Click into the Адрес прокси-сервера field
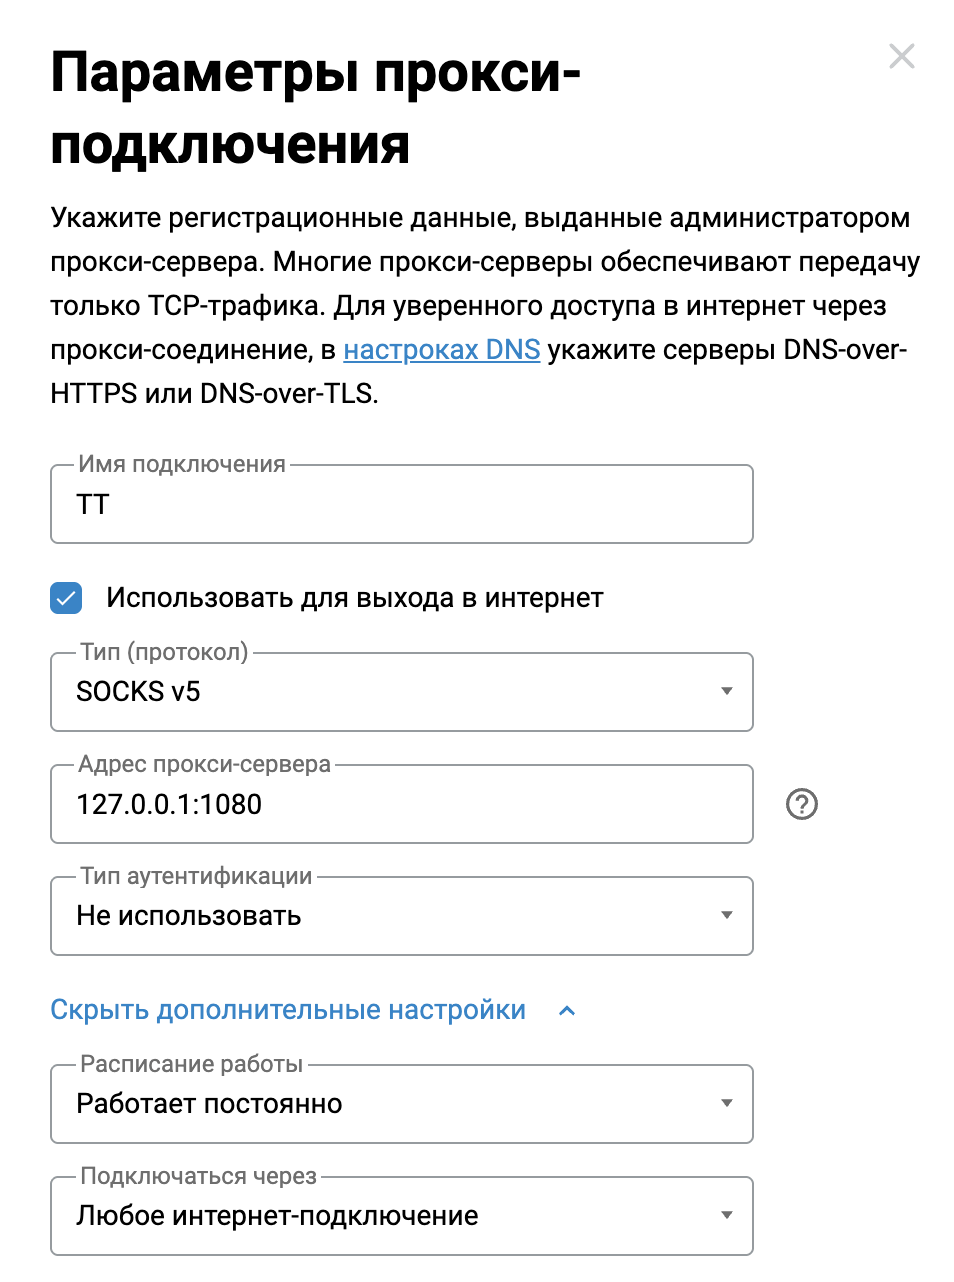Screen dimensions: 954x1282 pyautogui.click(x=400, y=804)
